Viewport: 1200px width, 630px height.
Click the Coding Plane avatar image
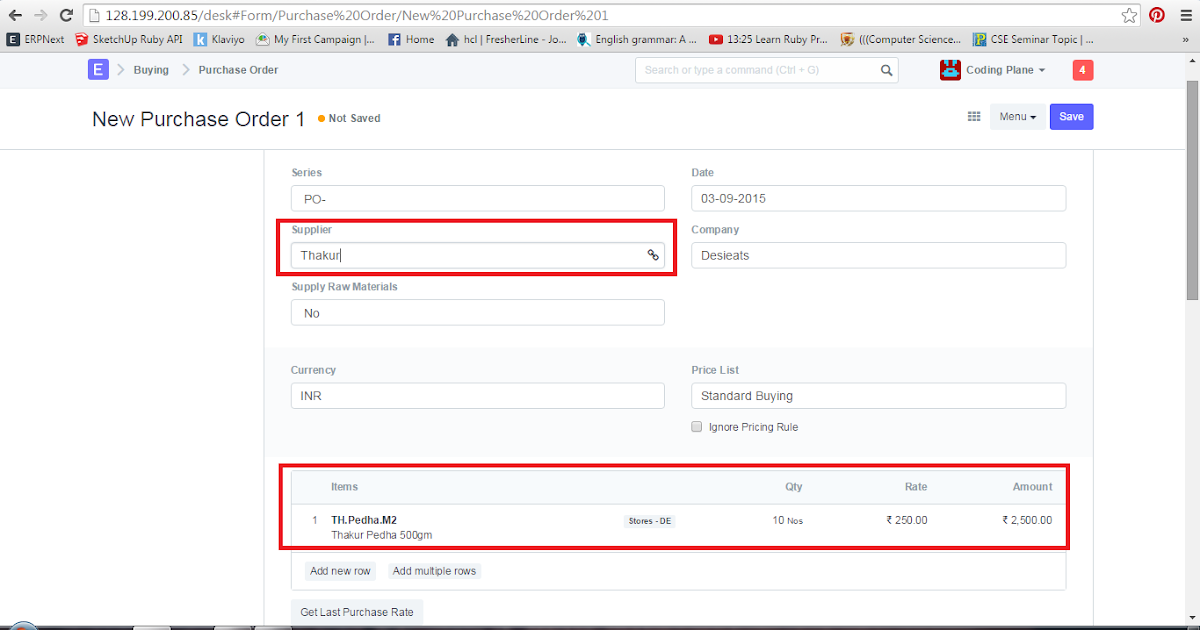point(949,70)
